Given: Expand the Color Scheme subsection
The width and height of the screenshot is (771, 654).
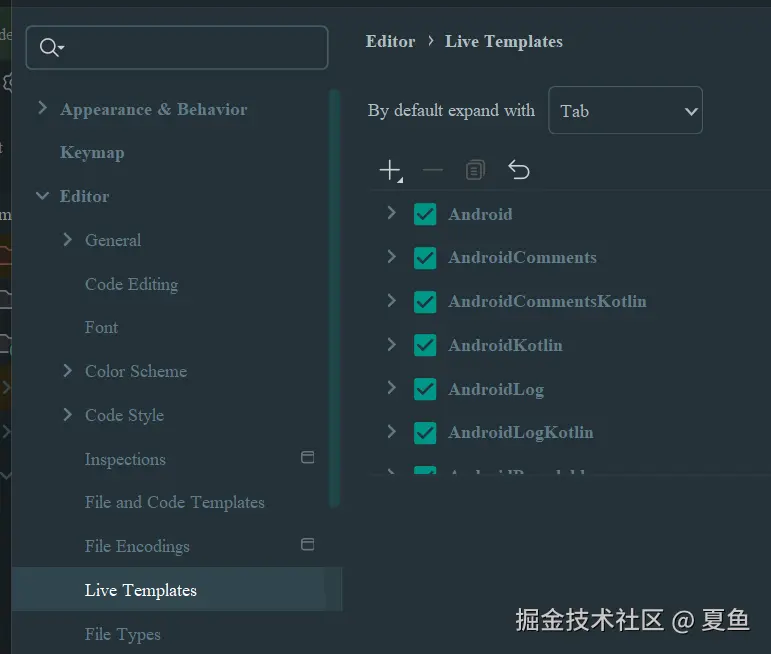Looking at the screenshot, I should [67, 371].
